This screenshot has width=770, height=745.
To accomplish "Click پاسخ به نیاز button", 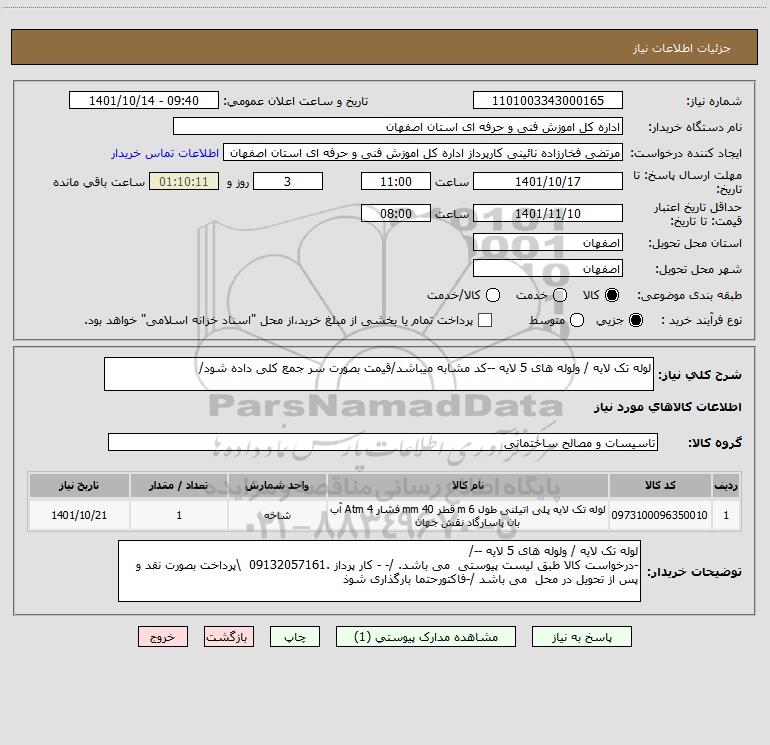I will point(582,637).
